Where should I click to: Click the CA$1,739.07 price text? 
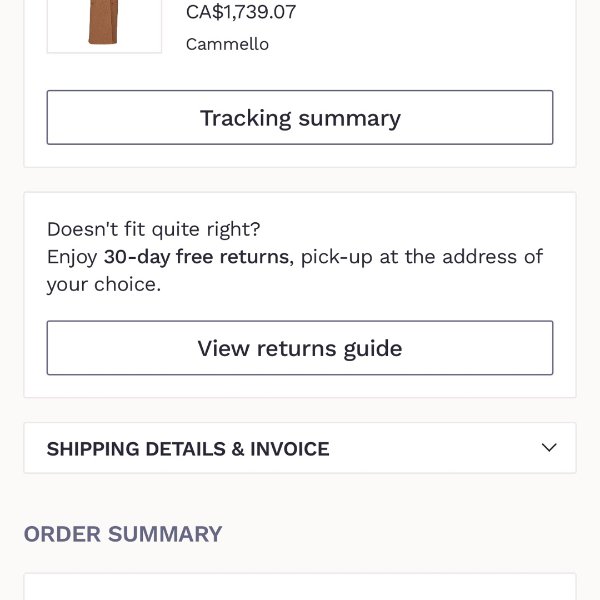pos(241,12)
